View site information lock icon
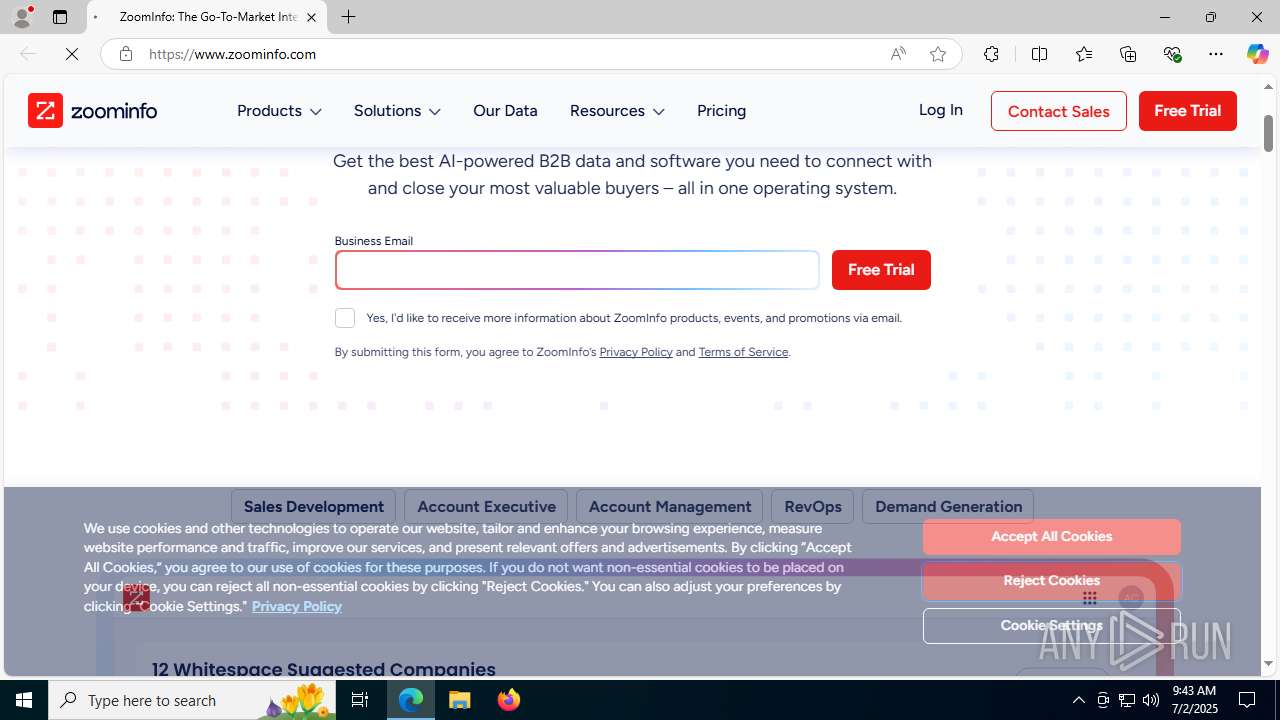This screenshot has height=720, width=1280. pos(125,54)
